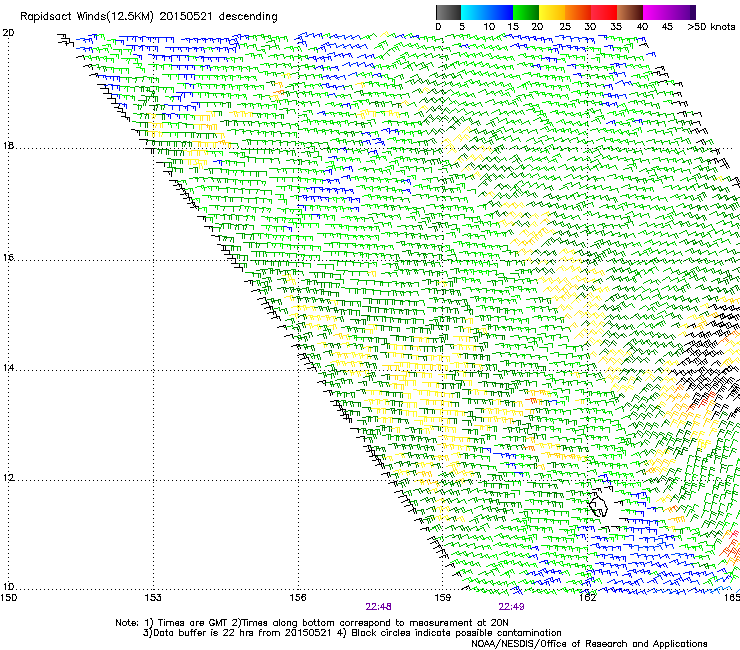Select the yellow 20-25 knots legend swatch
Screen dimensions: 740x650
(552, 12)
